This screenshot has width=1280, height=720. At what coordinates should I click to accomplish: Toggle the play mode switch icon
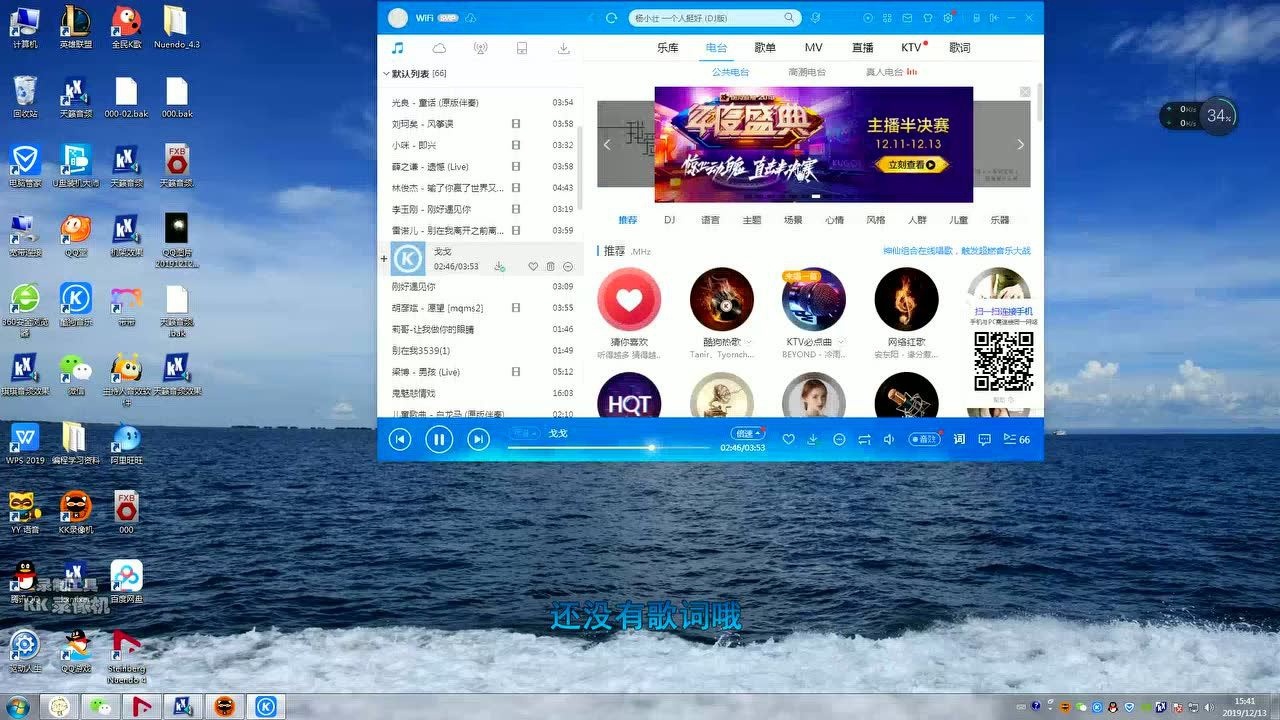tap(865, 439)
